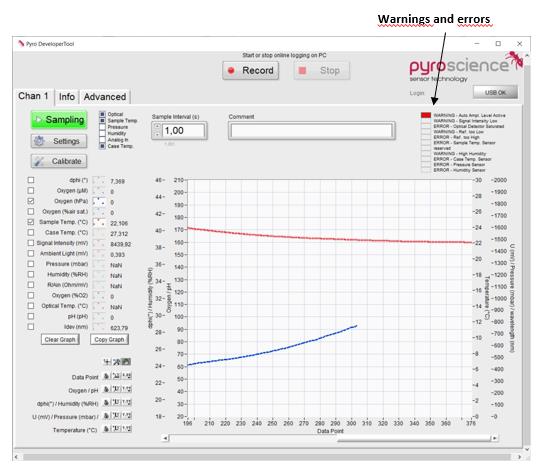Toggle the Sample Temp measurement checkbox
The height and width of the screenshot is (468, 540).
(102, 121)
